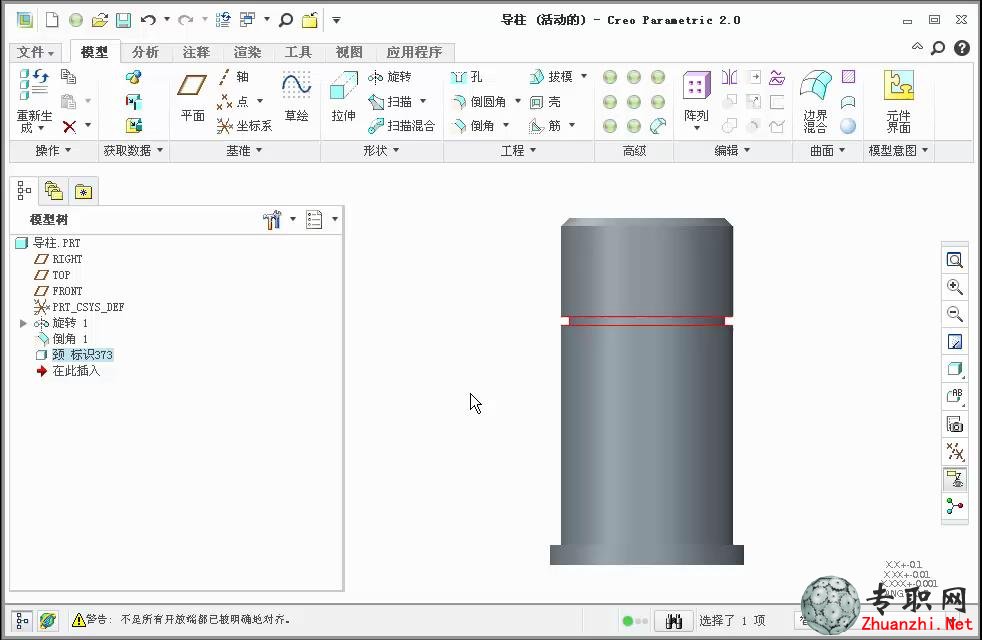
Task: Click the Regenerate (重新生成) icon
Action: [x=34, y=85]
